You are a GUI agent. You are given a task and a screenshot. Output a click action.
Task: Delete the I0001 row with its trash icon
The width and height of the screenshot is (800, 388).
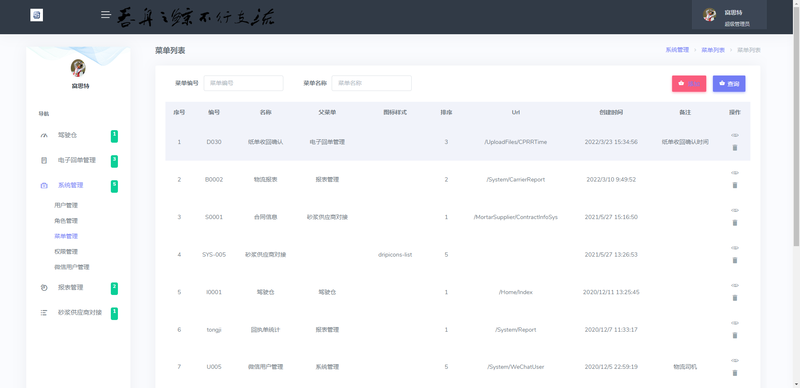point(735,298)
